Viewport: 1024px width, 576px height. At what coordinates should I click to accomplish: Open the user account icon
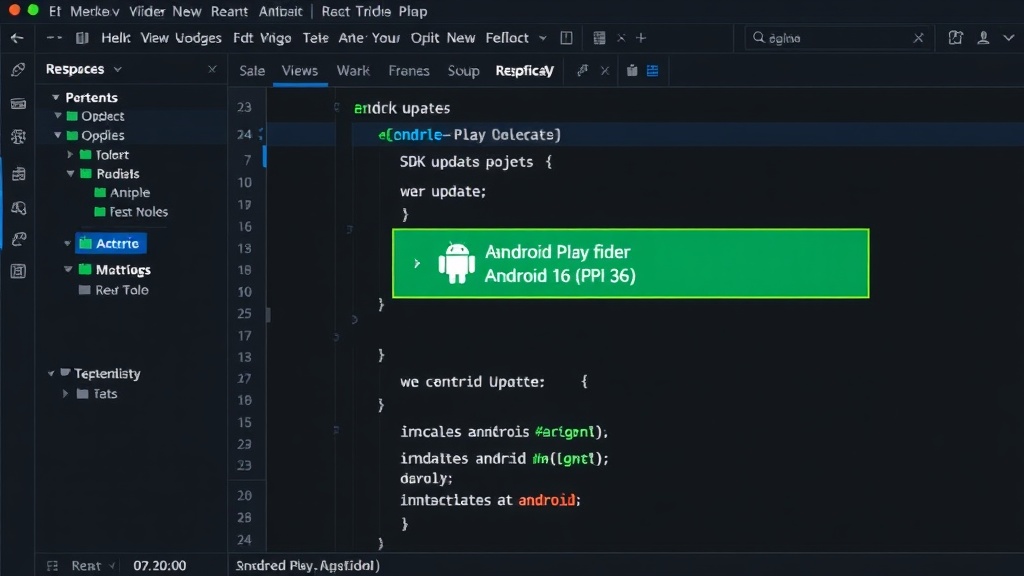[x=983, y=38]
